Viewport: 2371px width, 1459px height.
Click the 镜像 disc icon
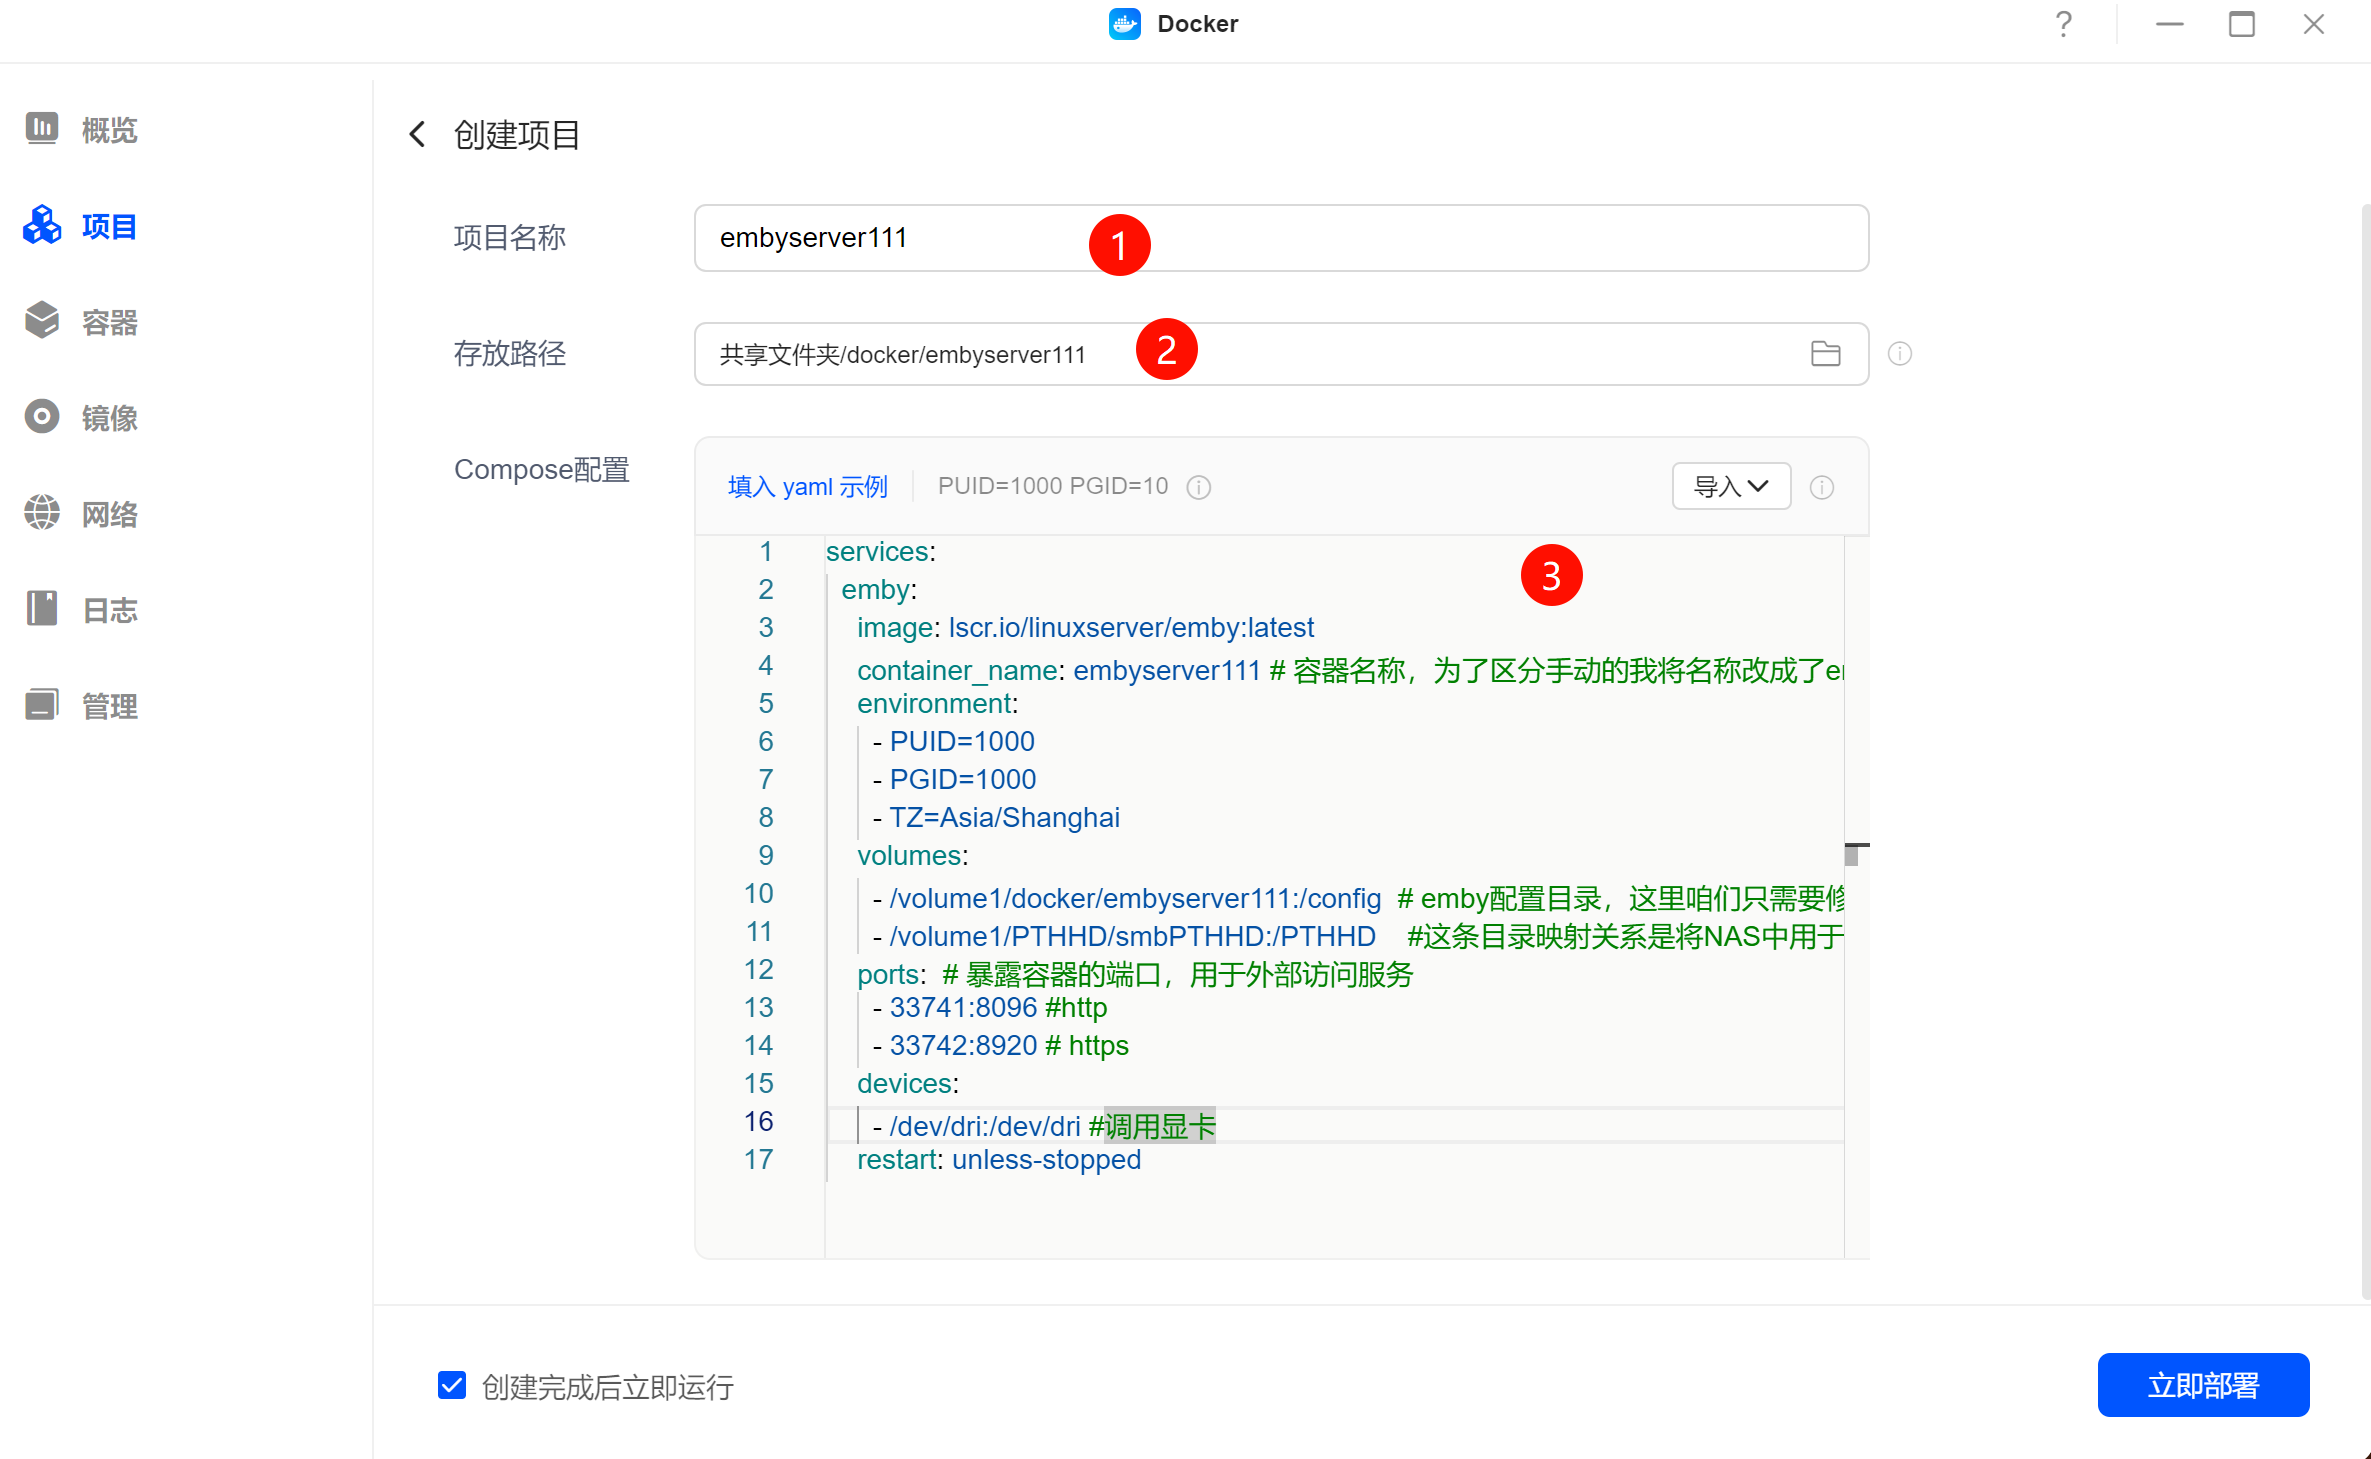[x=42, y=416]
